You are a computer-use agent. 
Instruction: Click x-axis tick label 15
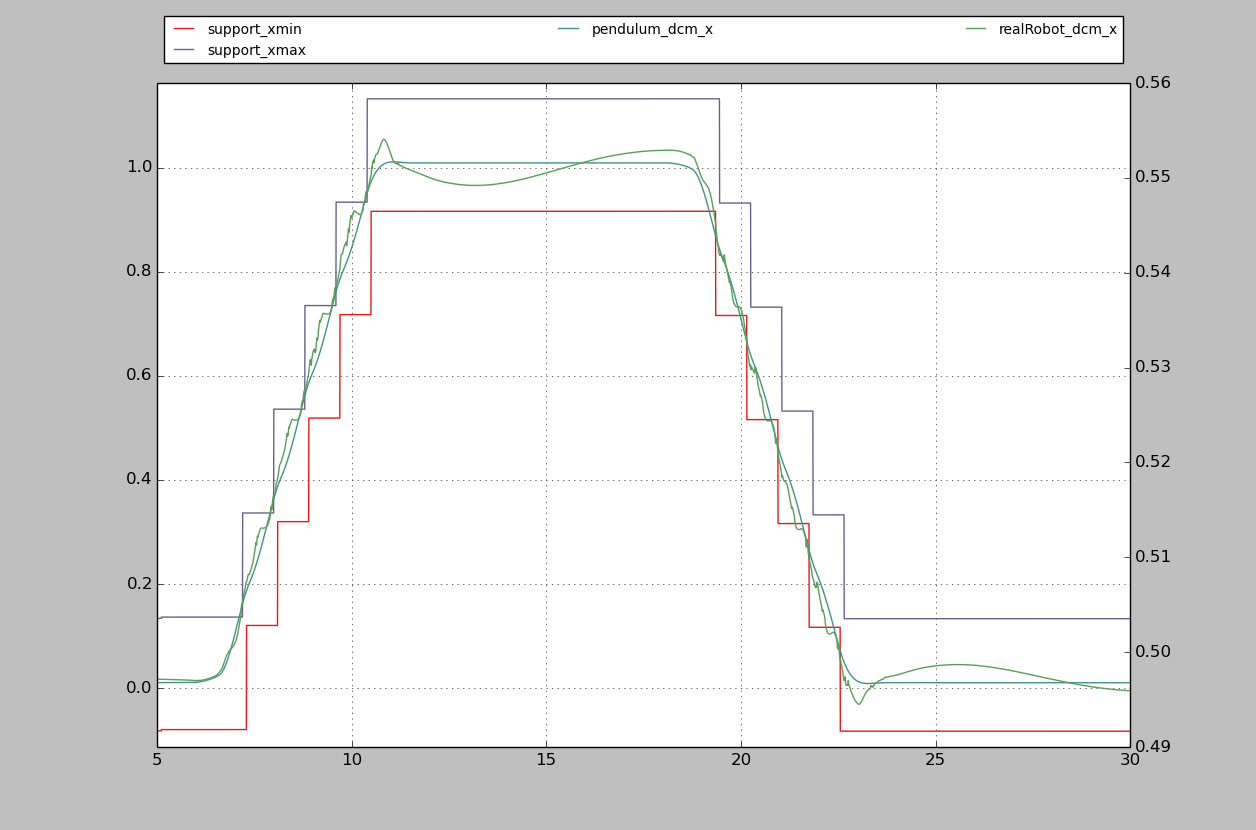tap(546, 760)
